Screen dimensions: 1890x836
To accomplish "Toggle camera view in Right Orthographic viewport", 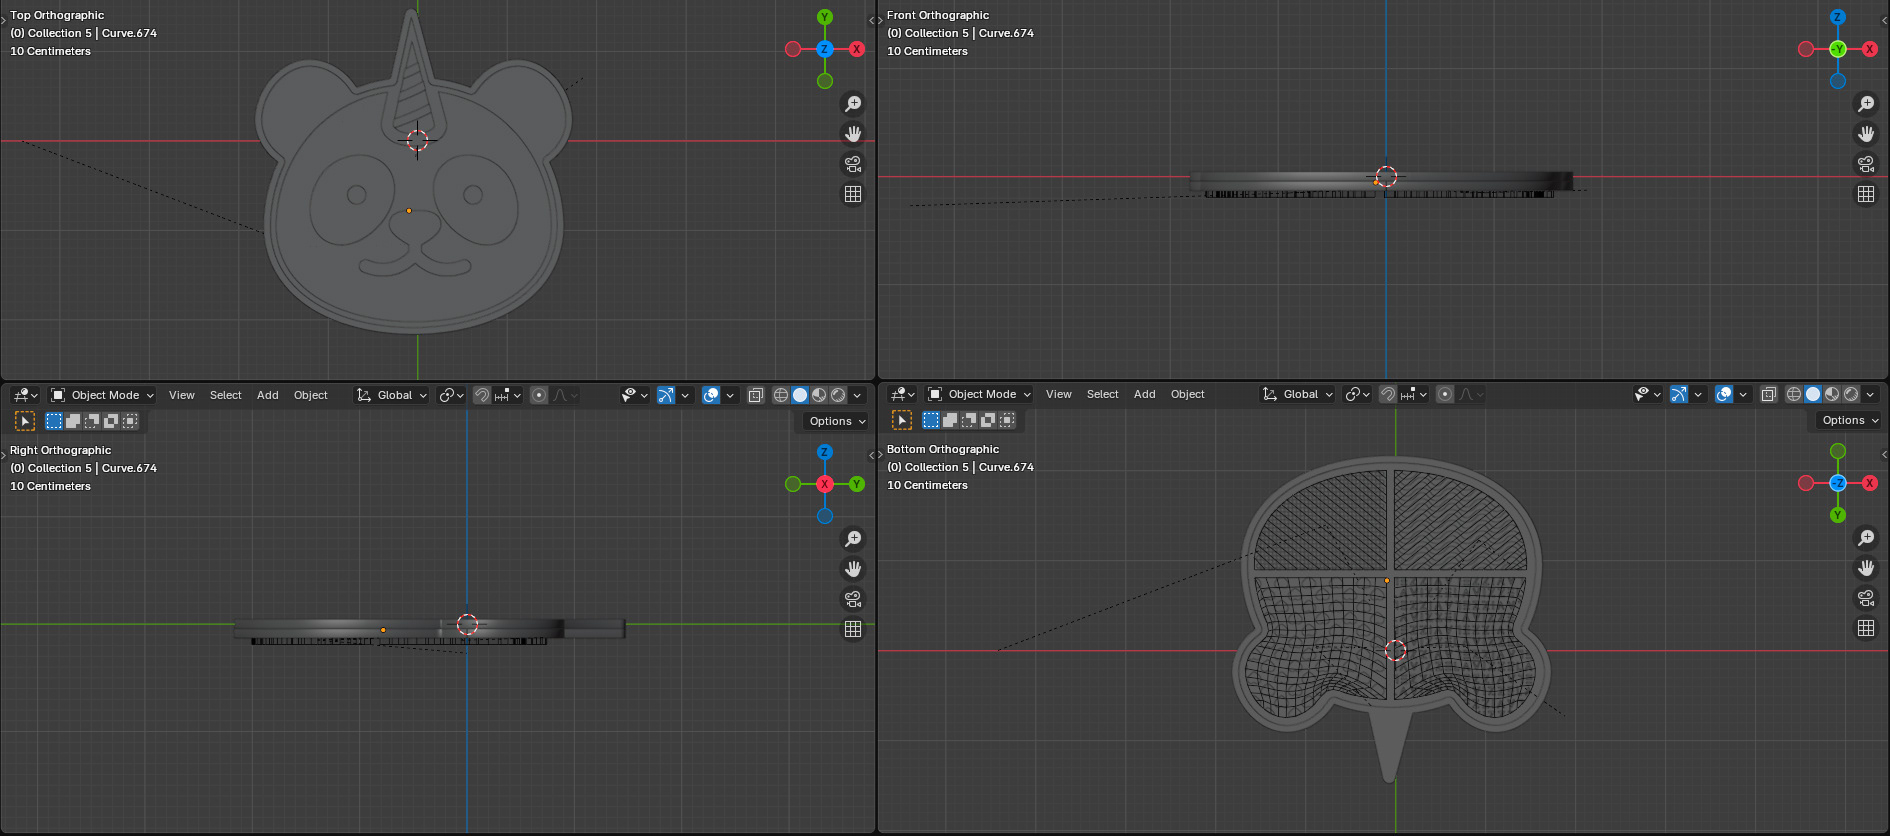I will [x=853, y=599].
